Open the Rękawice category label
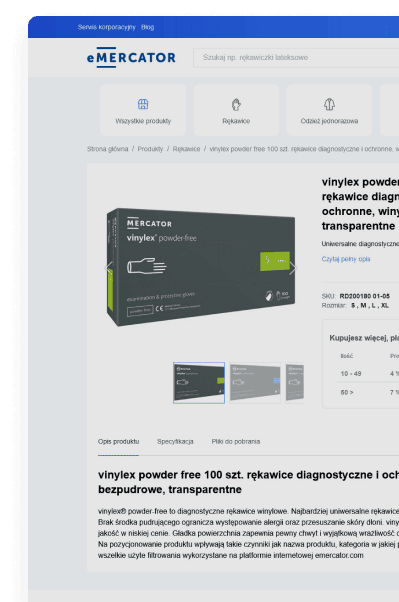 (236, 121)
